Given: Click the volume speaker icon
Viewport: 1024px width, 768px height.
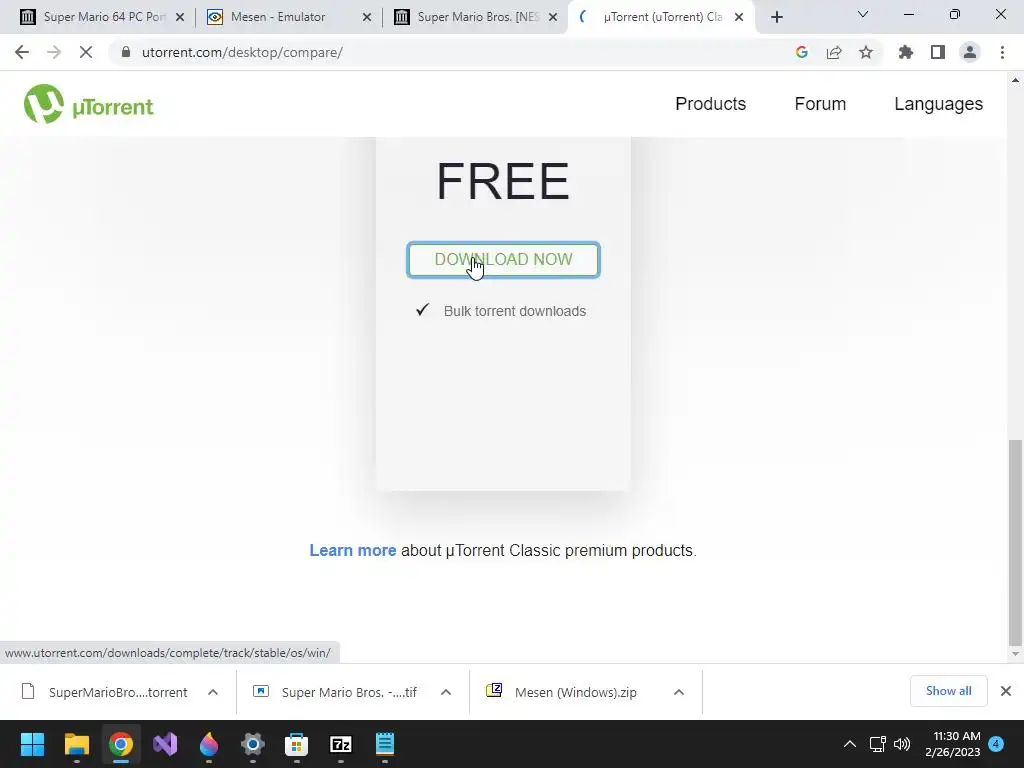Looking at the screenshot, I should coord(902,744).
